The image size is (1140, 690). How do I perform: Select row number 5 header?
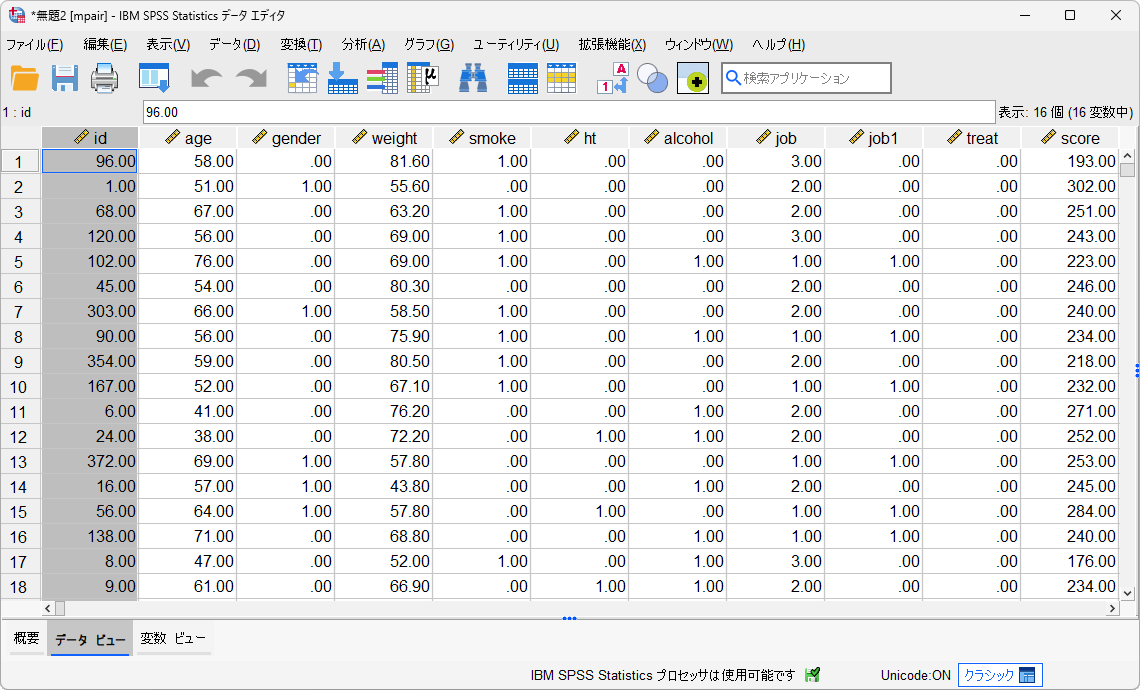(x=20, y=261)
